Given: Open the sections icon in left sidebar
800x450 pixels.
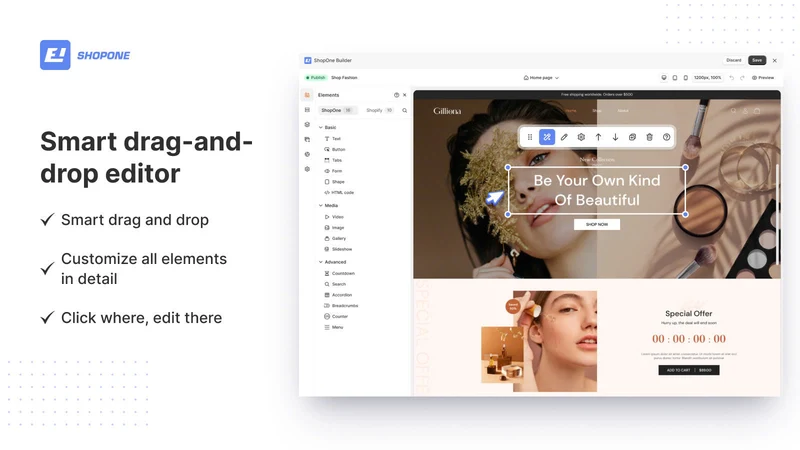Looking at the screenshot, I should pos(307,110).
